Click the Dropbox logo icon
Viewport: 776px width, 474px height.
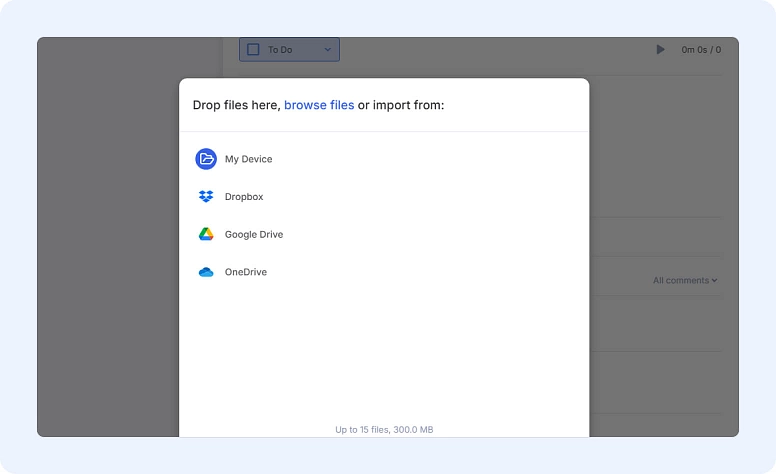206,197
